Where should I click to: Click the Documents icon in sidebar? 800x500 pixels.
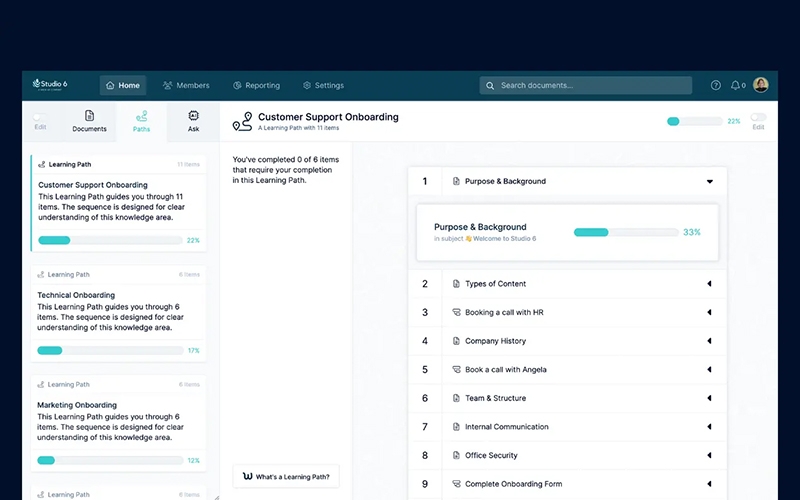click(90, 117)
